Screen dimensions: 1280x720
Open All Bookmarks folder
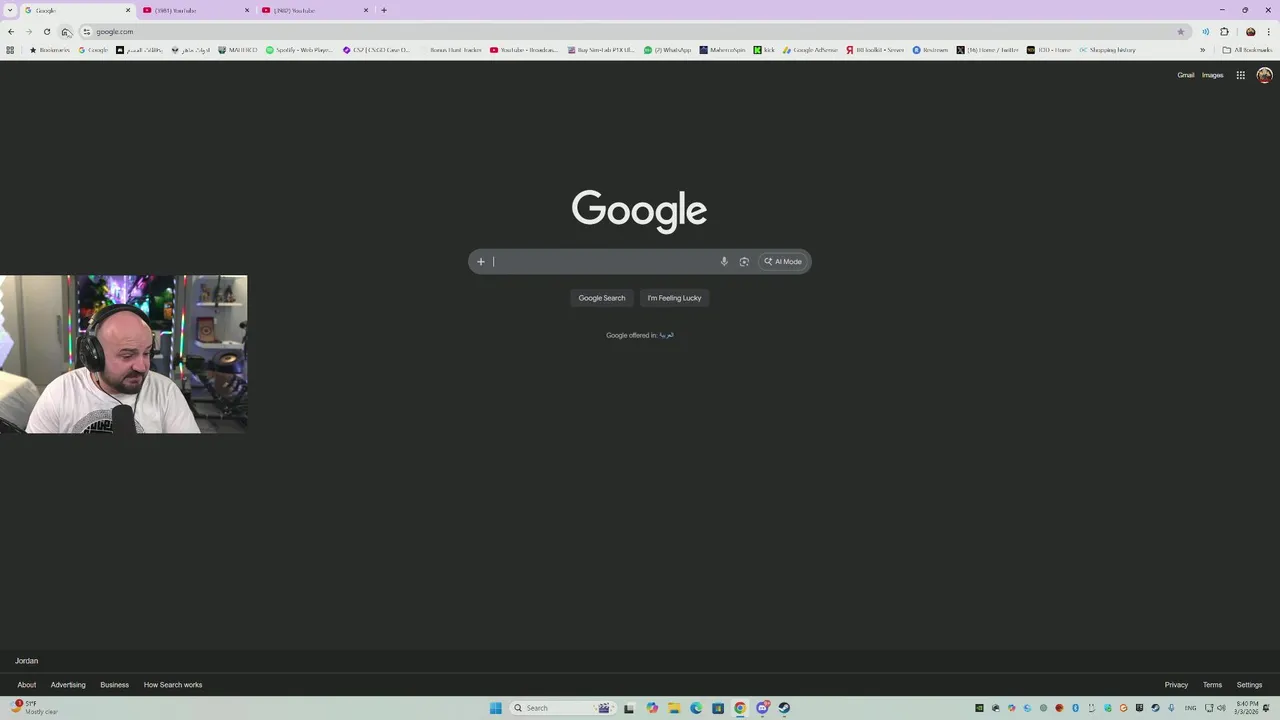coord(1247,50)
